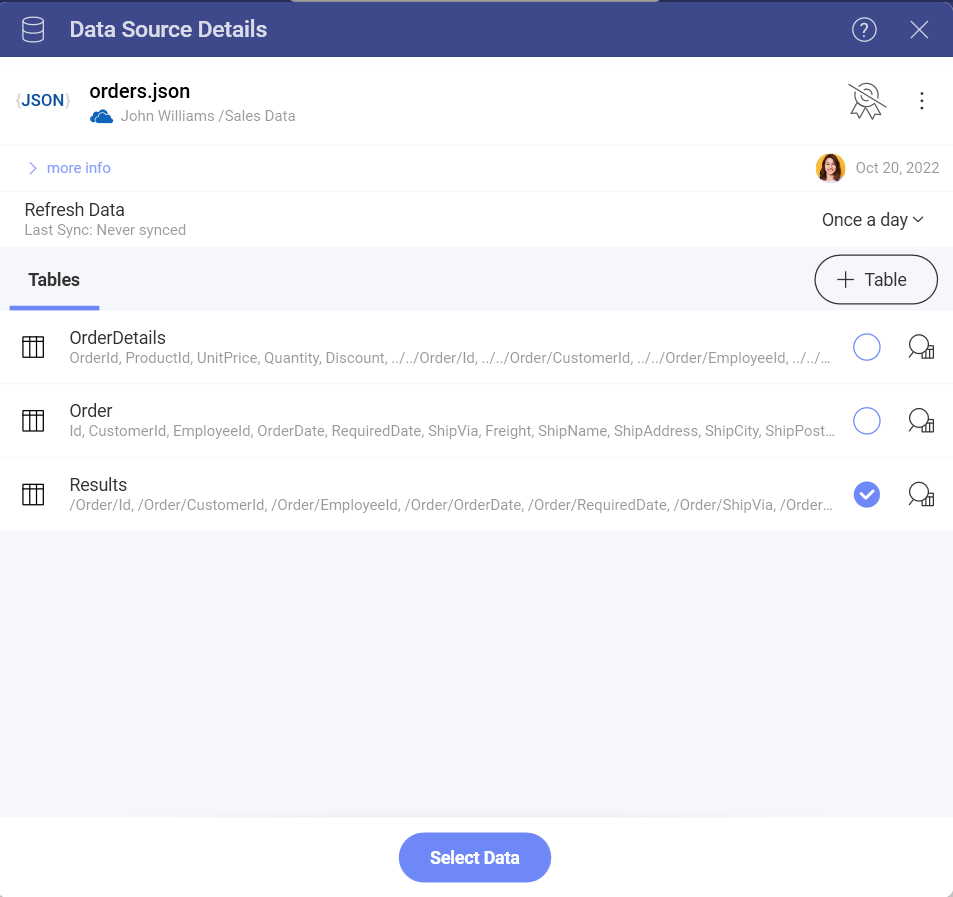Switch to the Tables tab
953x897 pixels.
[x=54, y=280]
